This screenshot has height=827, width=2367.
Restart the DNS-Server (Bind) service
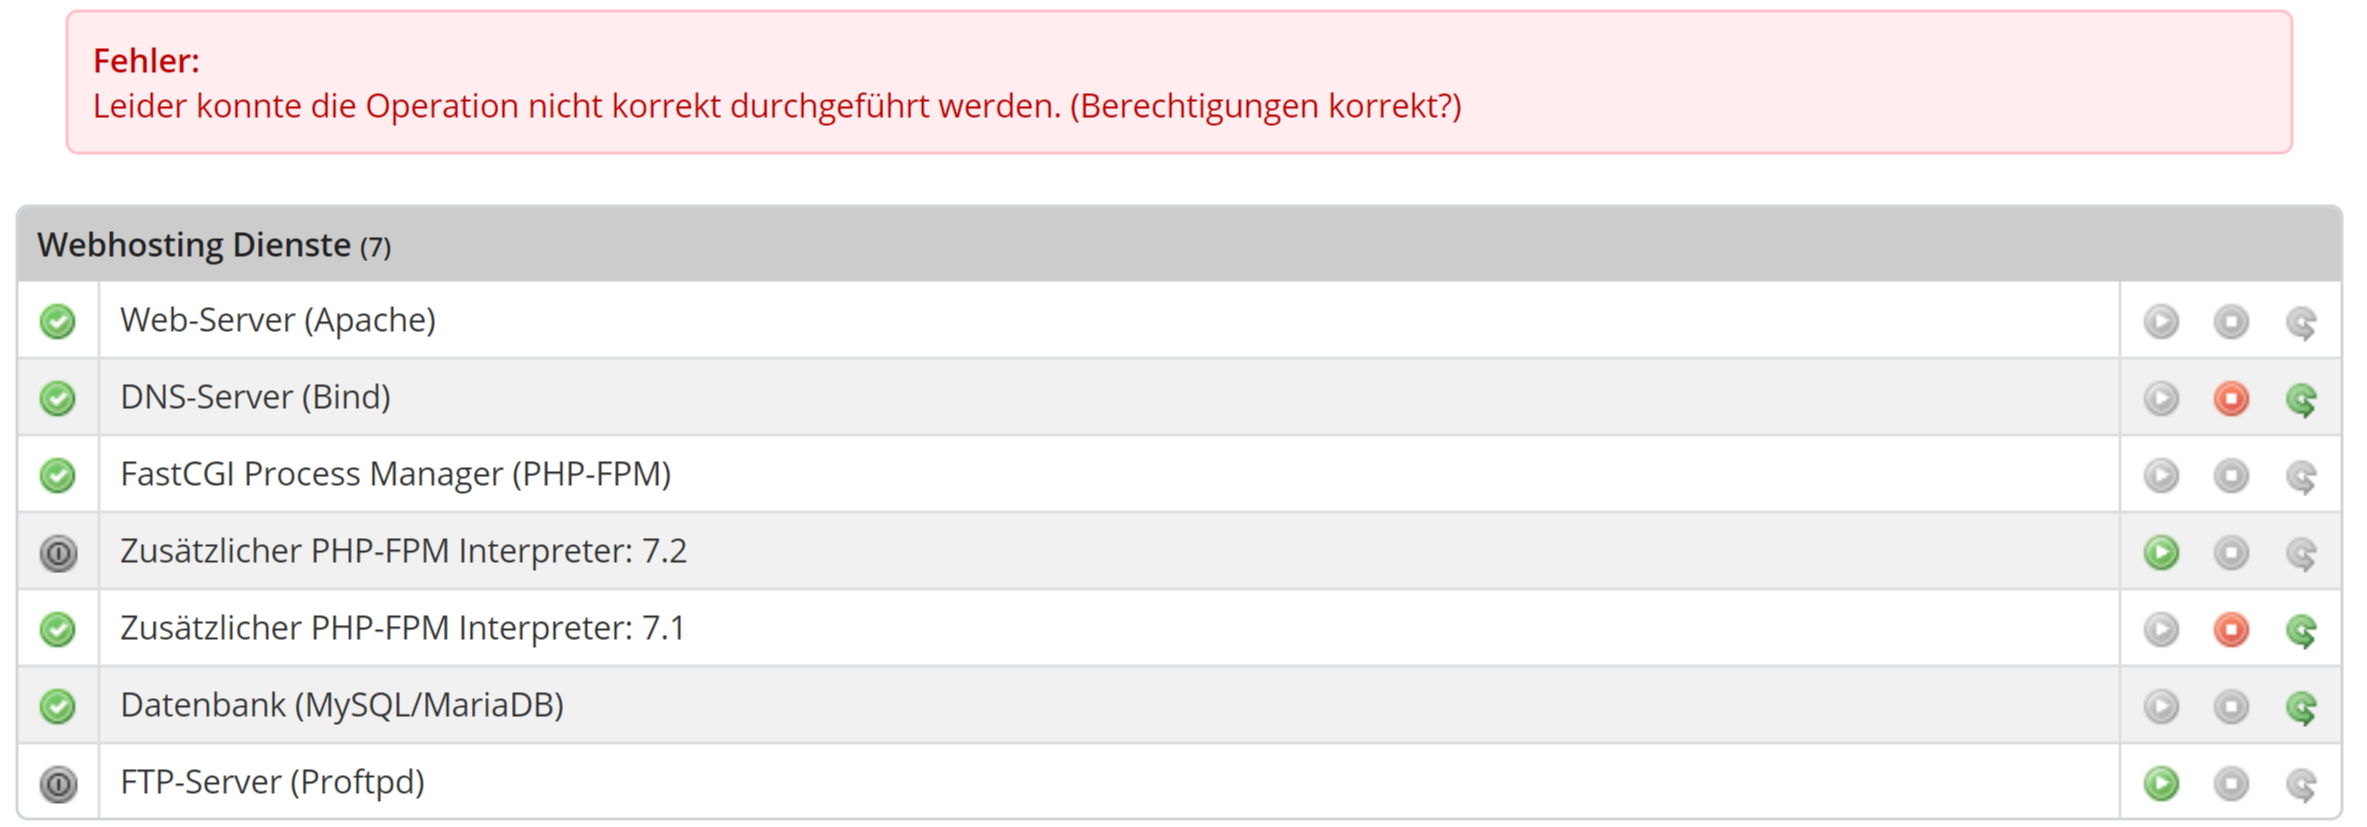[x=2301, y=400]
